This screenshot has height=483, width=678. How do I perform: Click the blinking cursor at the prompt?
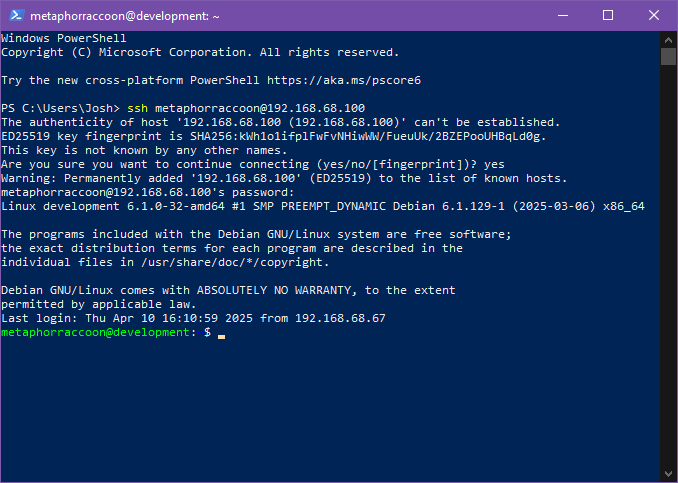pyautogui.click(x=221, y=336)
